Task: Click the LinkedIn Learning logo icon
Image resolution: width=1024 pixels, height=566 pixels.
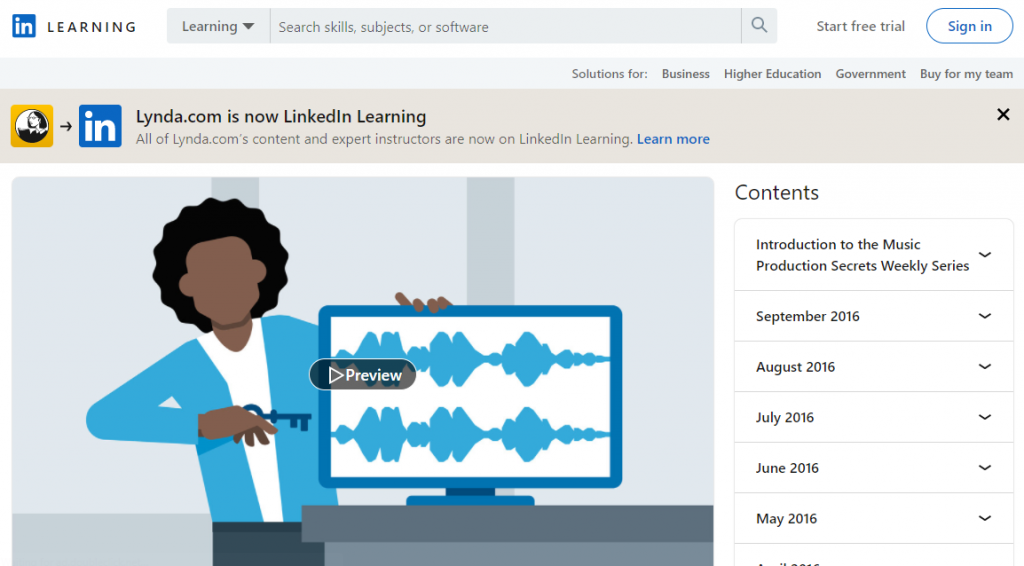Action: click(24, 27)
